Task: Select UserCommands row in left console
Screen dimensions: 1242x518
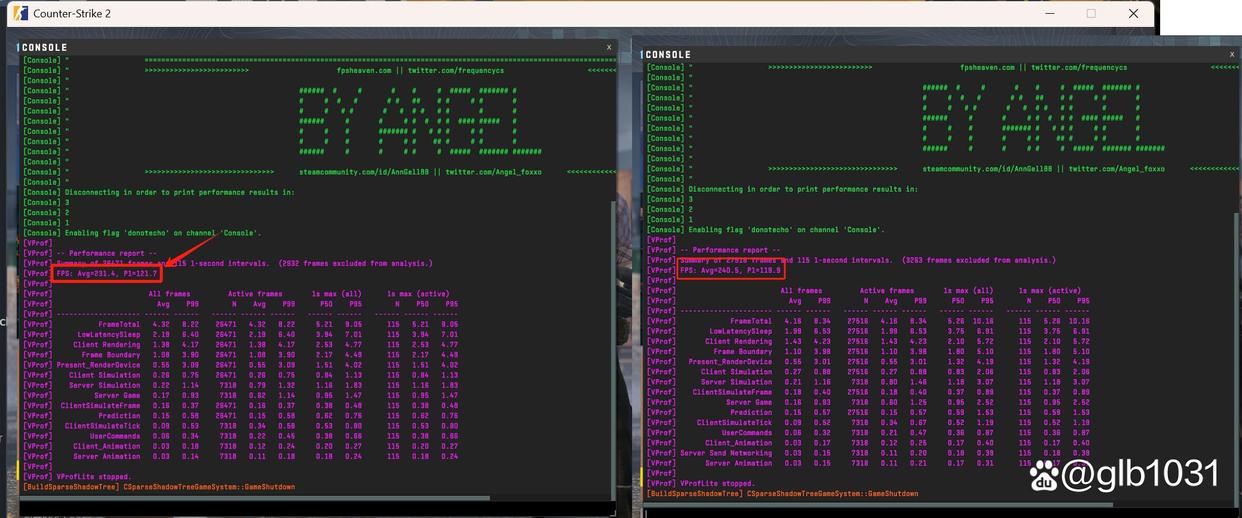Action: (x=240, y=436)
